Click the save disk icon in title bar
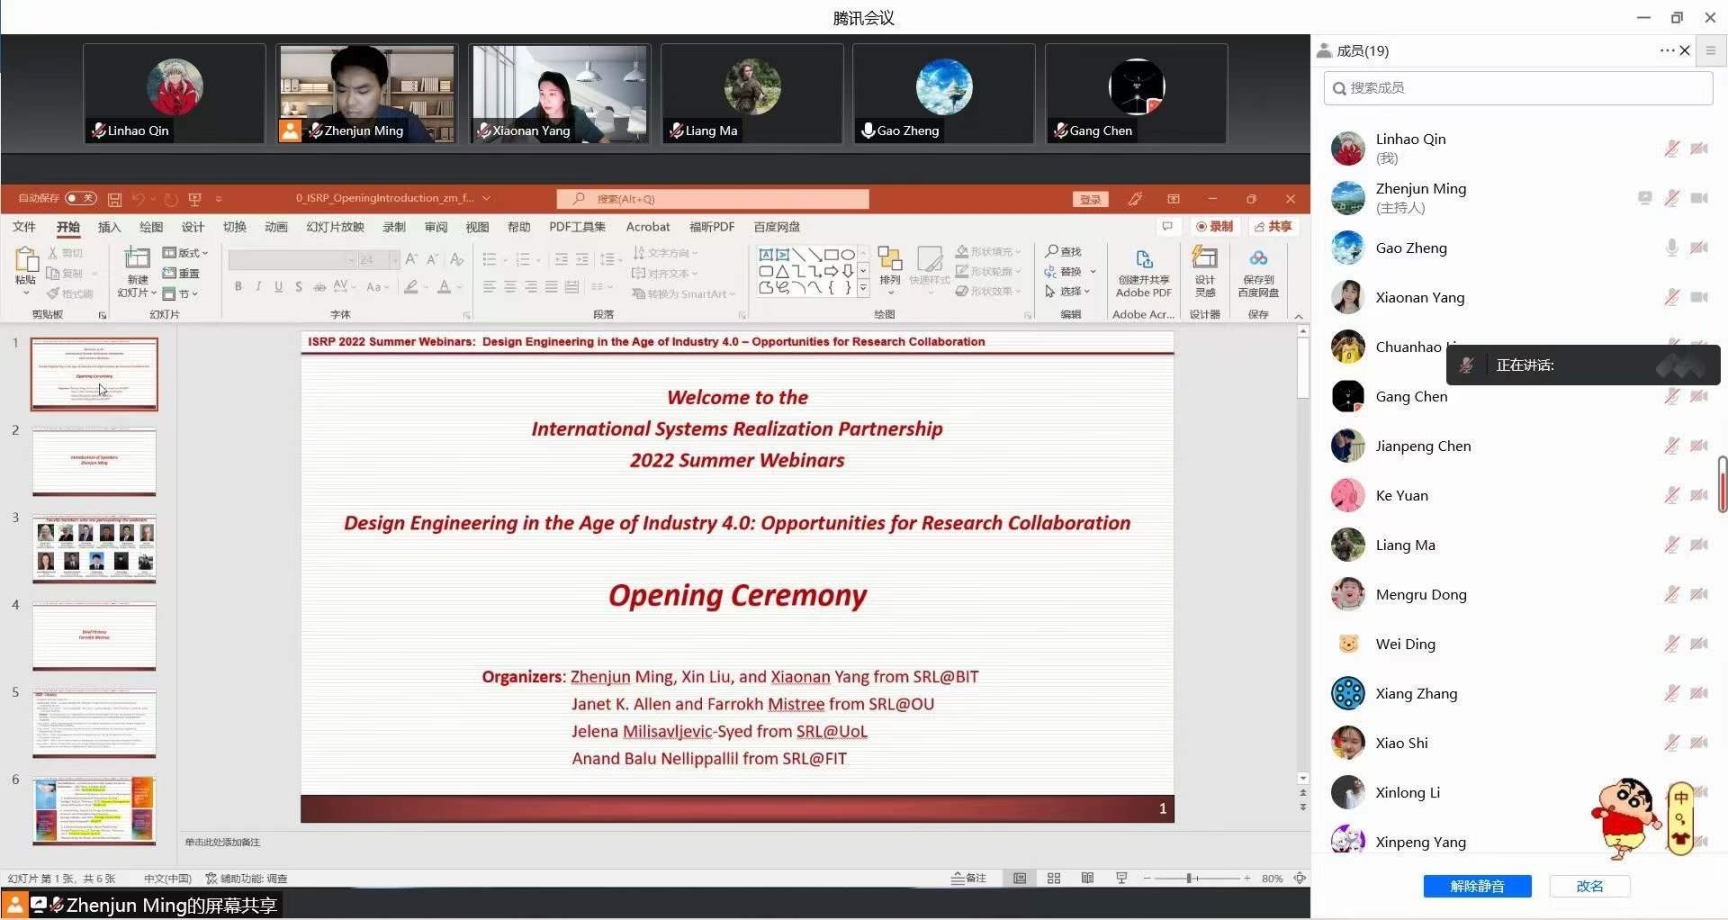 pyautogui.click(x=115, y=199)
